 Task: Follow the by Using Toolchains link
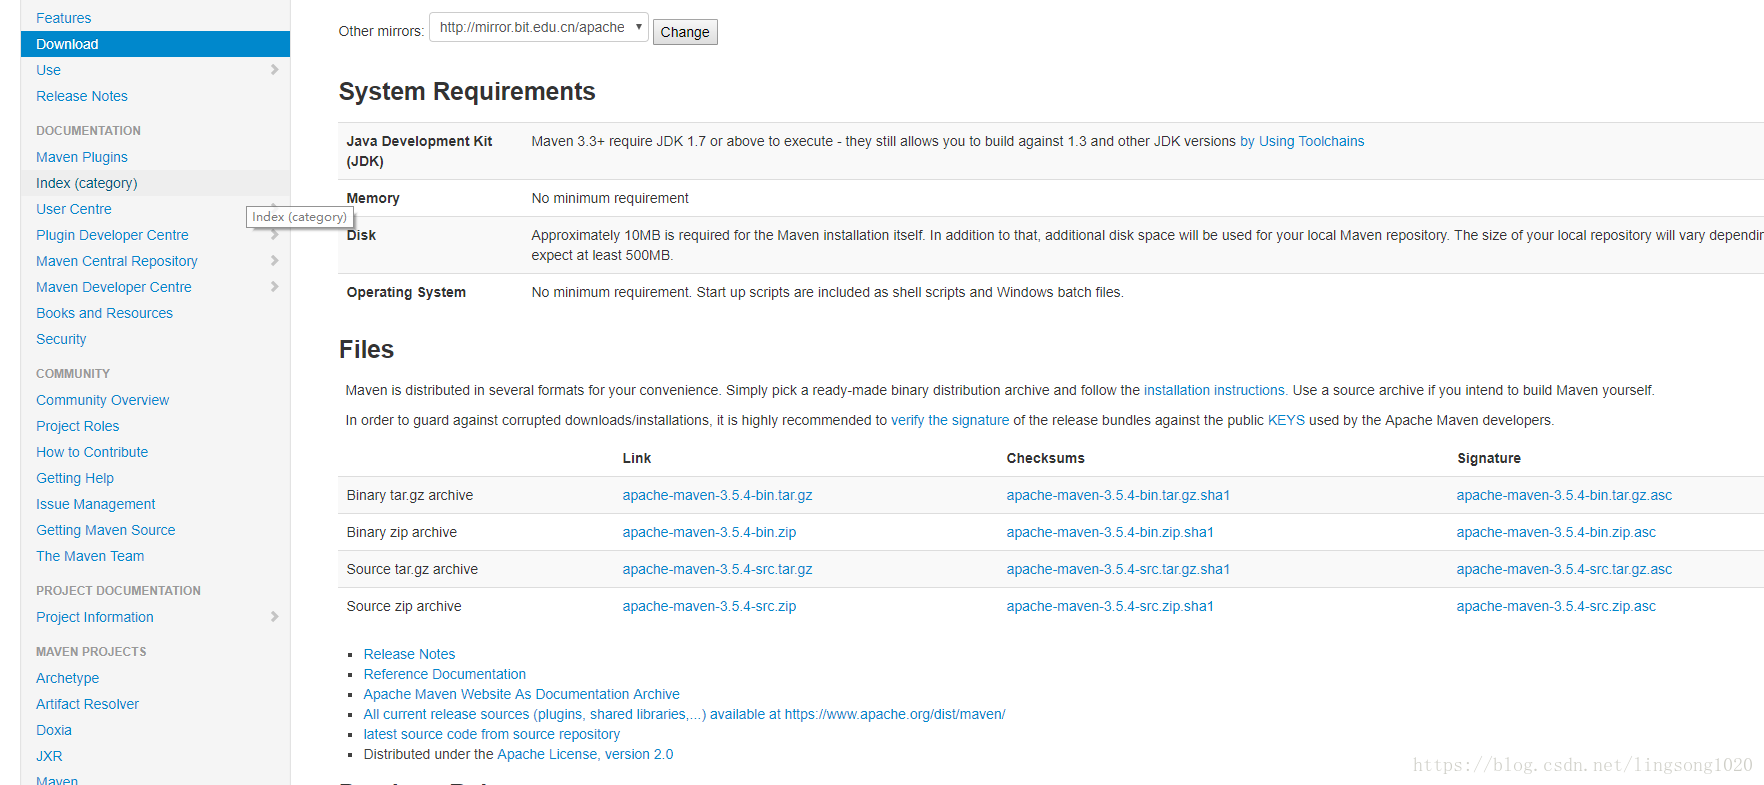(x=1302, y=141)
